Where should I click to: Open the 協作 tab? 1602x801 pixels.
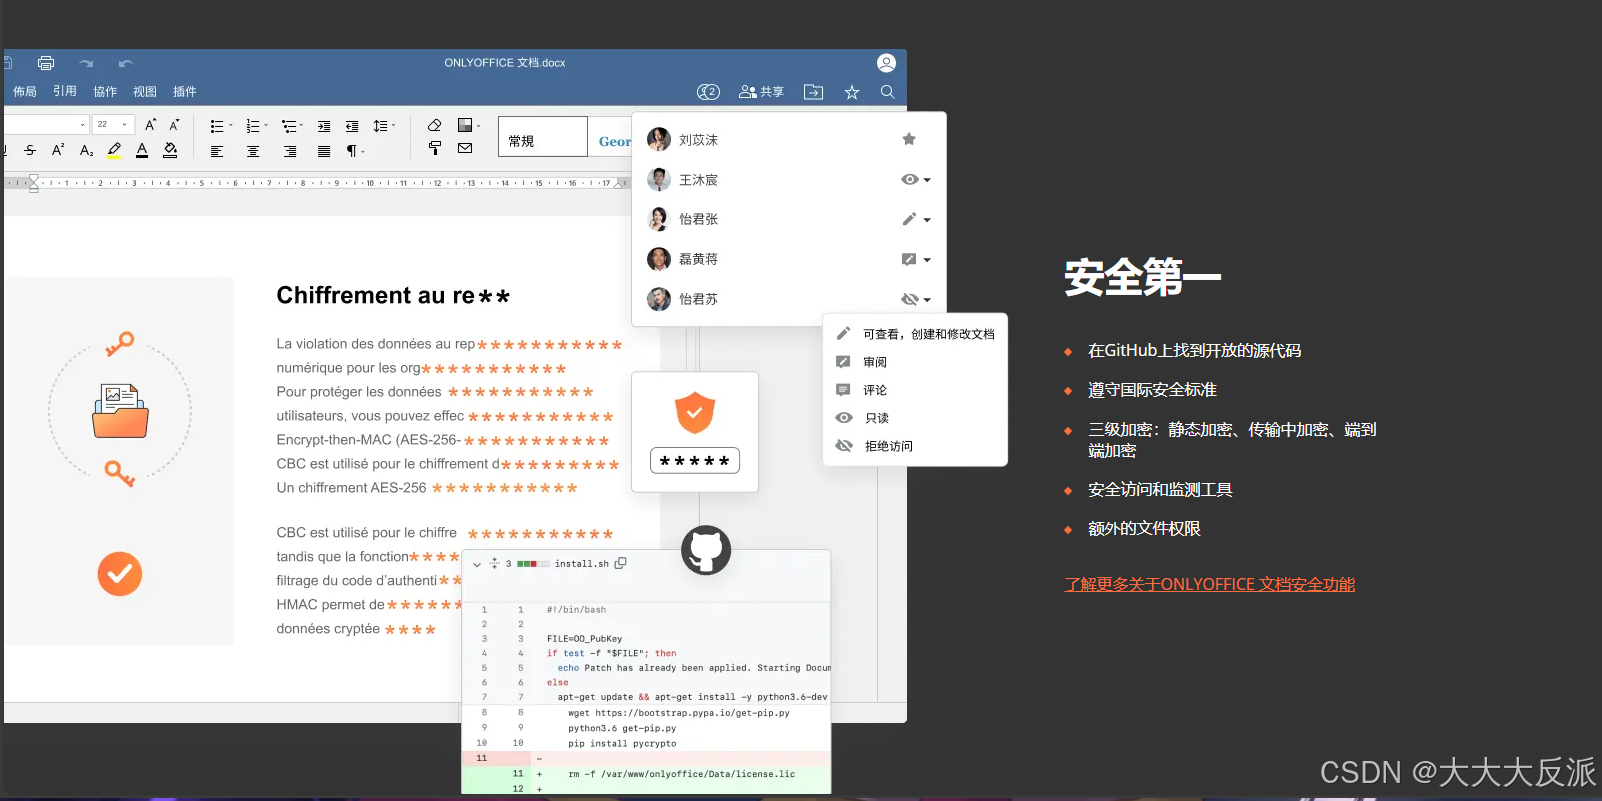coord(105,91)
